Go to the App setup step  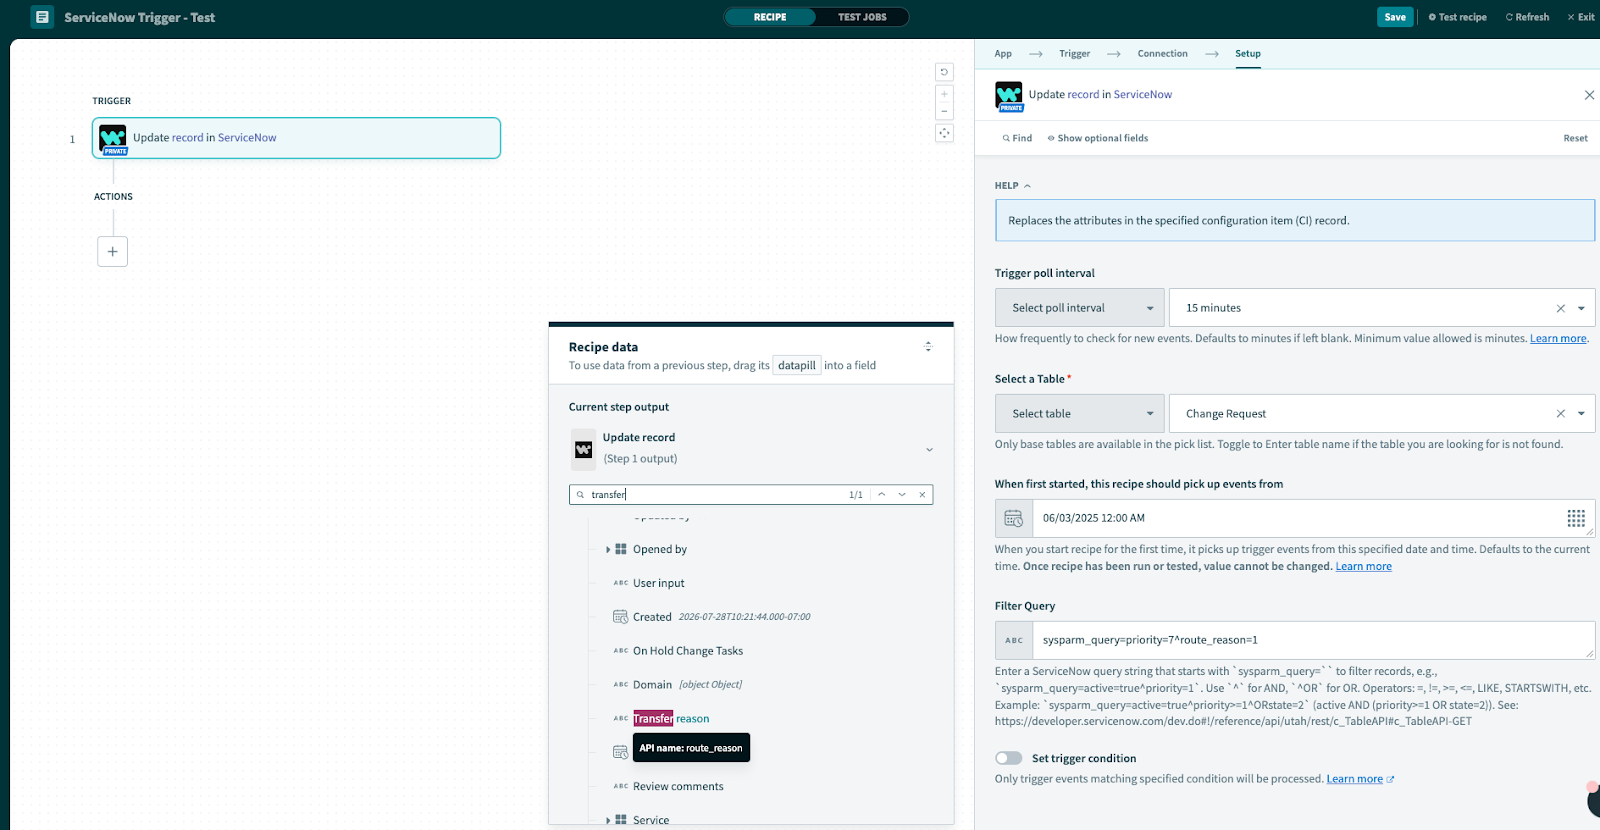pos(1003,54)
